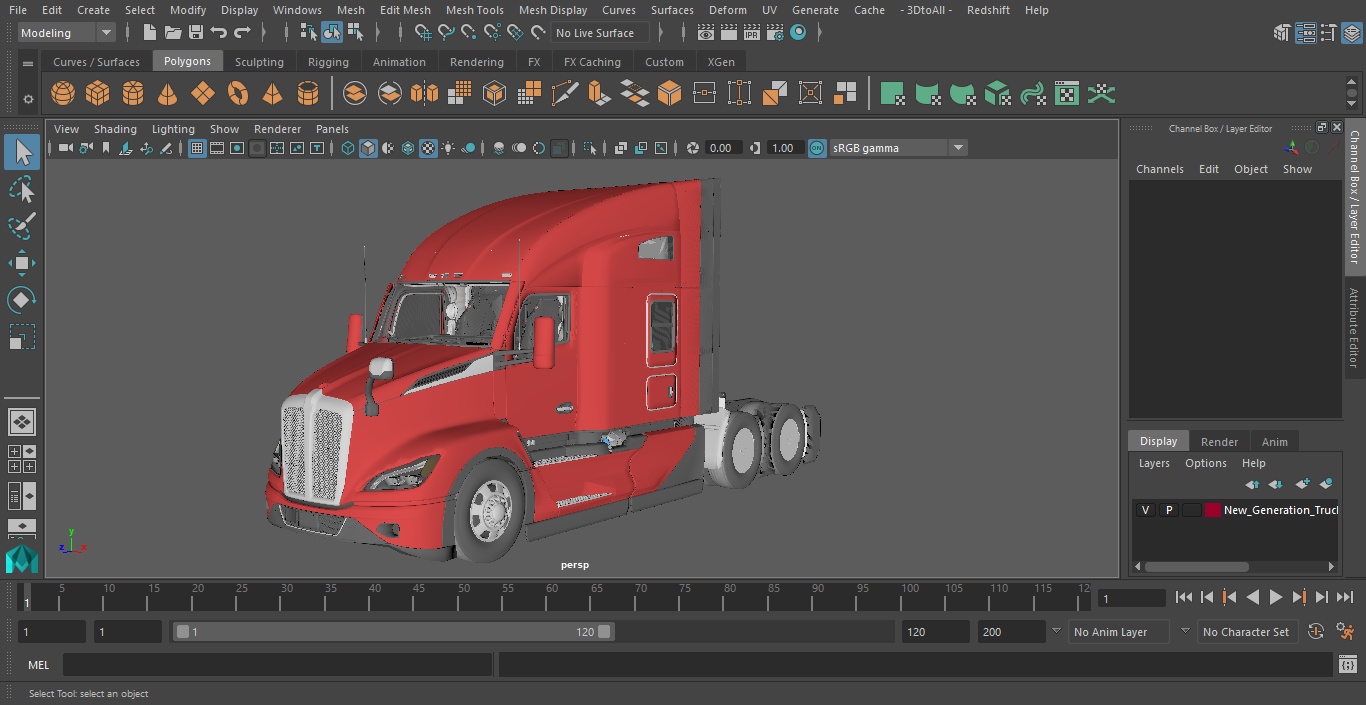1366x705 pixels.
Task: Select the Paint Selection tool
Action: (x=21, y=226)
